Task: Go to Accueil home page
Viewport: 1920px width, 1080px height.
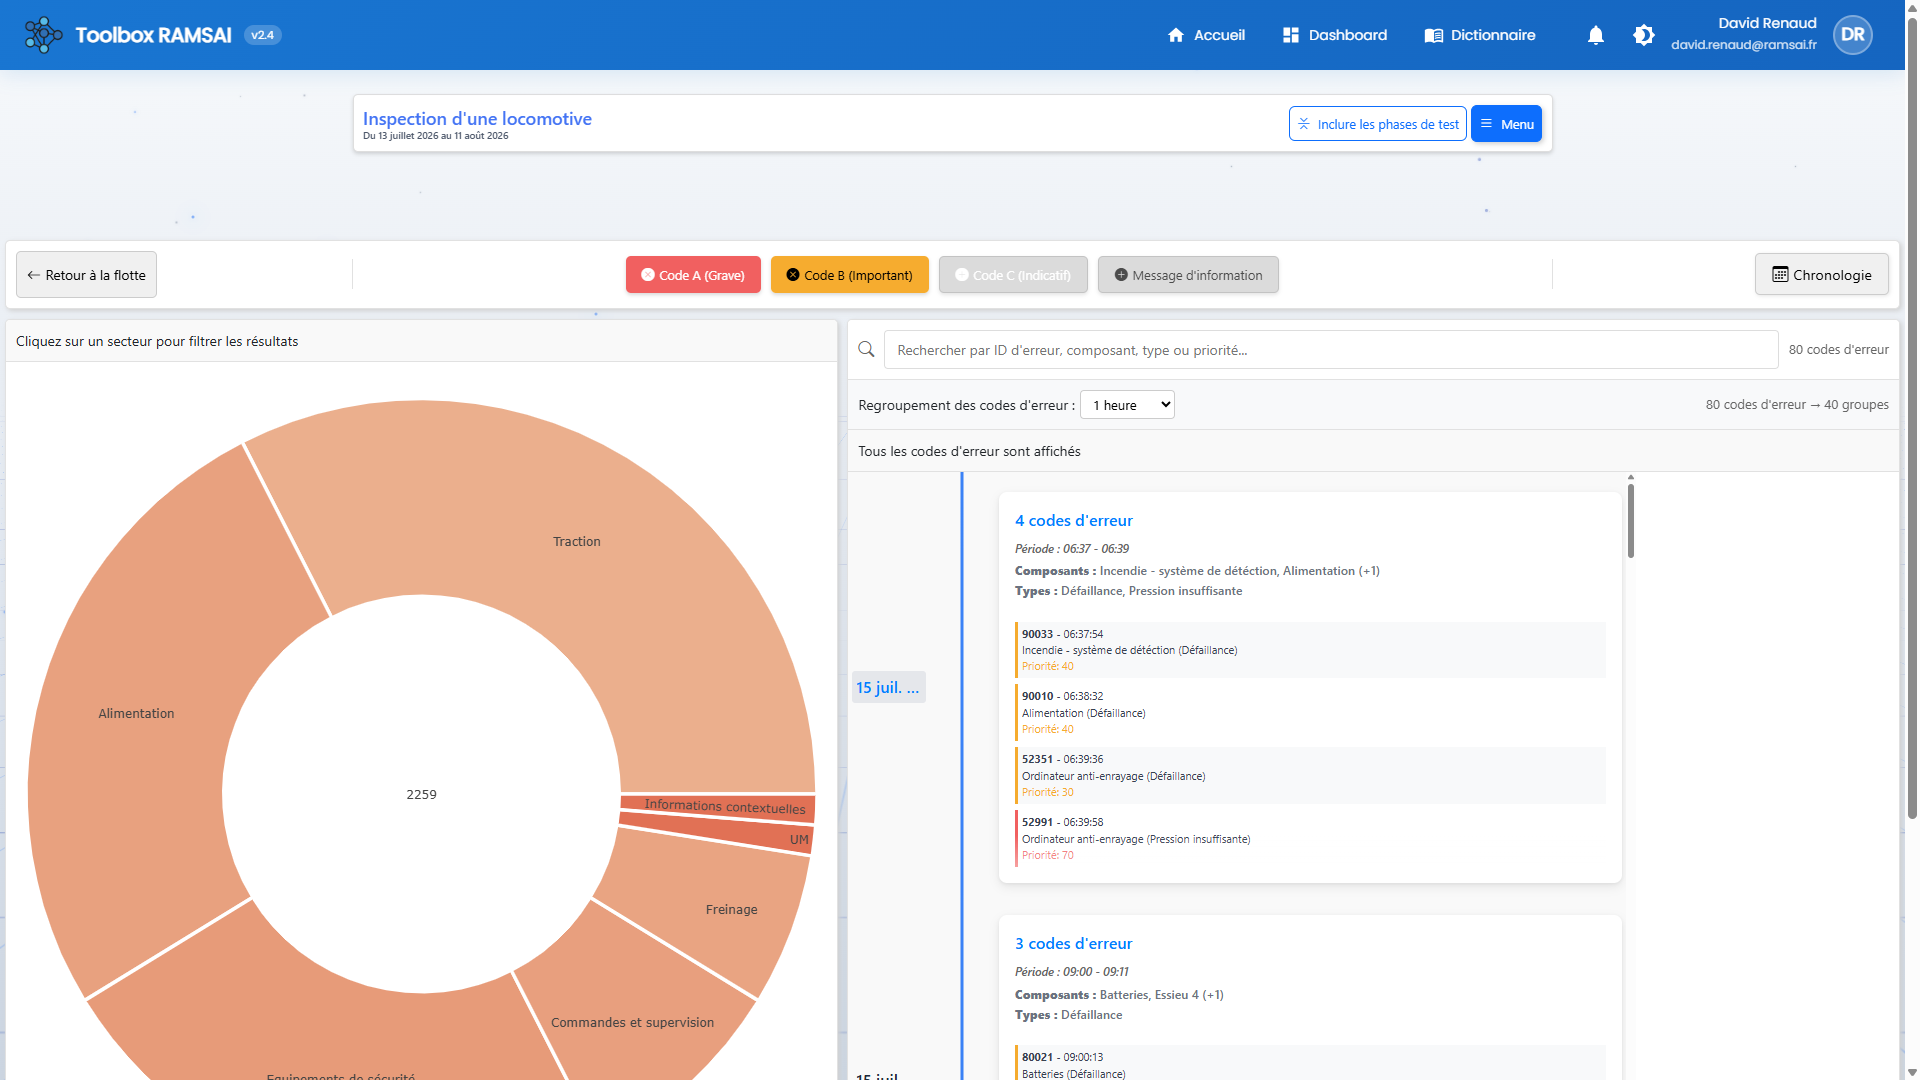Action: [x=1206, y=35]
